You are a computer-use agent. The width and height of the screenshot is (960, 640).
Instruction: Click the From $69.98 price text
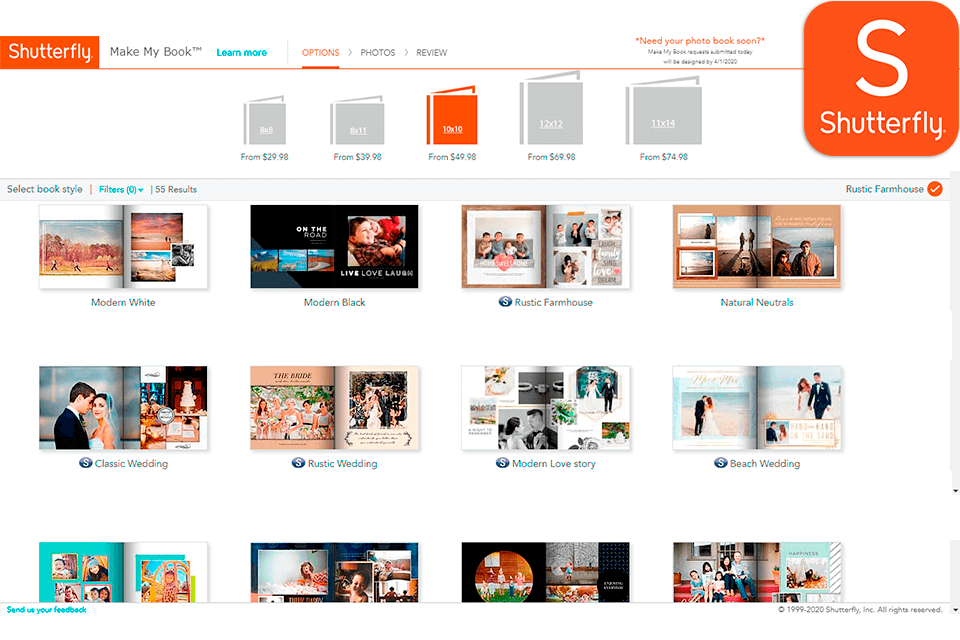coord(552,157)
